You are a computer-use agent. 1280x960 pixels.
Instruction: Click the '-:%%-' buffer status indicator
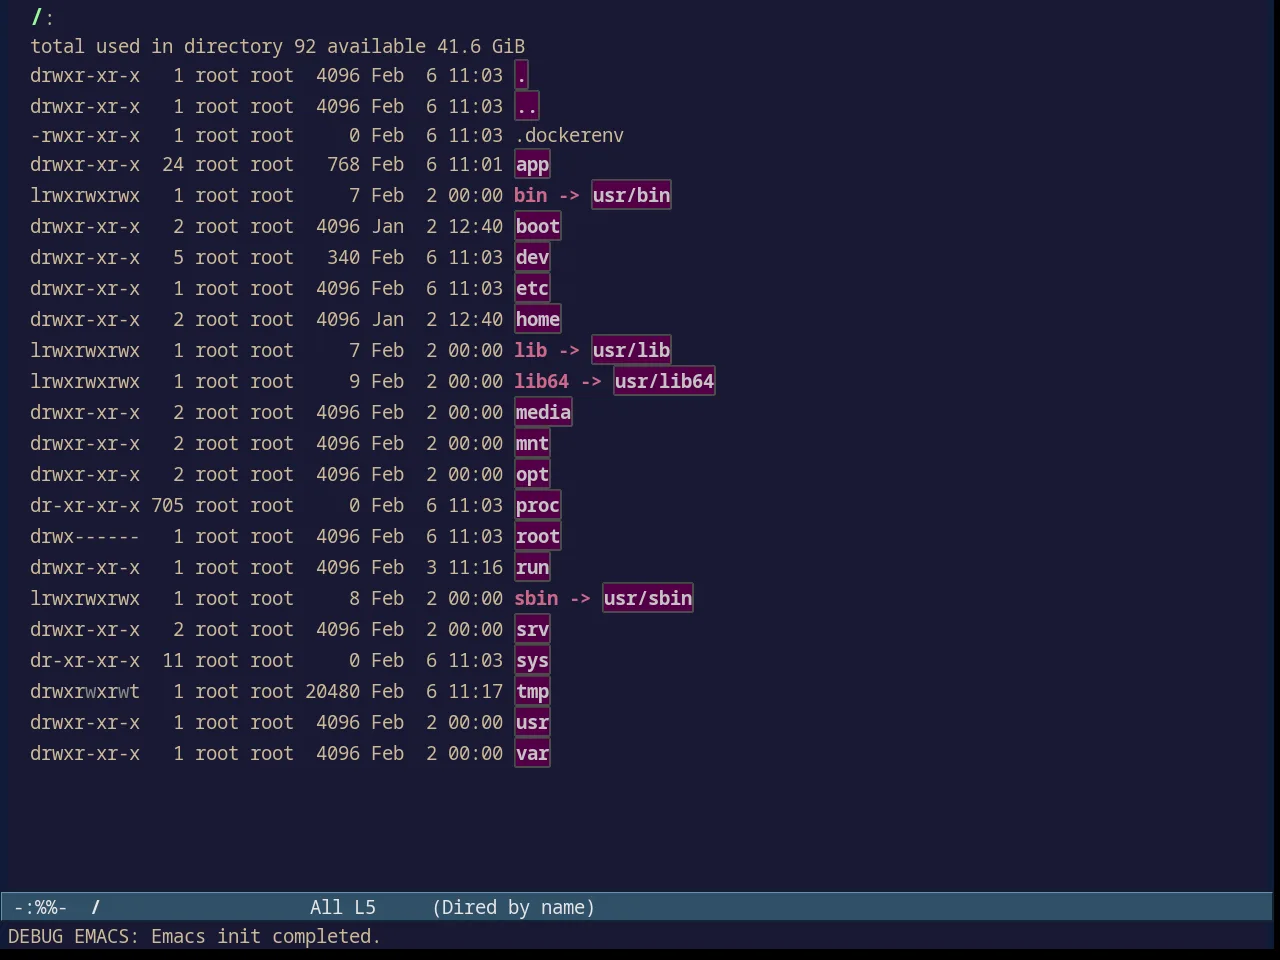click(x=41, y=907)
